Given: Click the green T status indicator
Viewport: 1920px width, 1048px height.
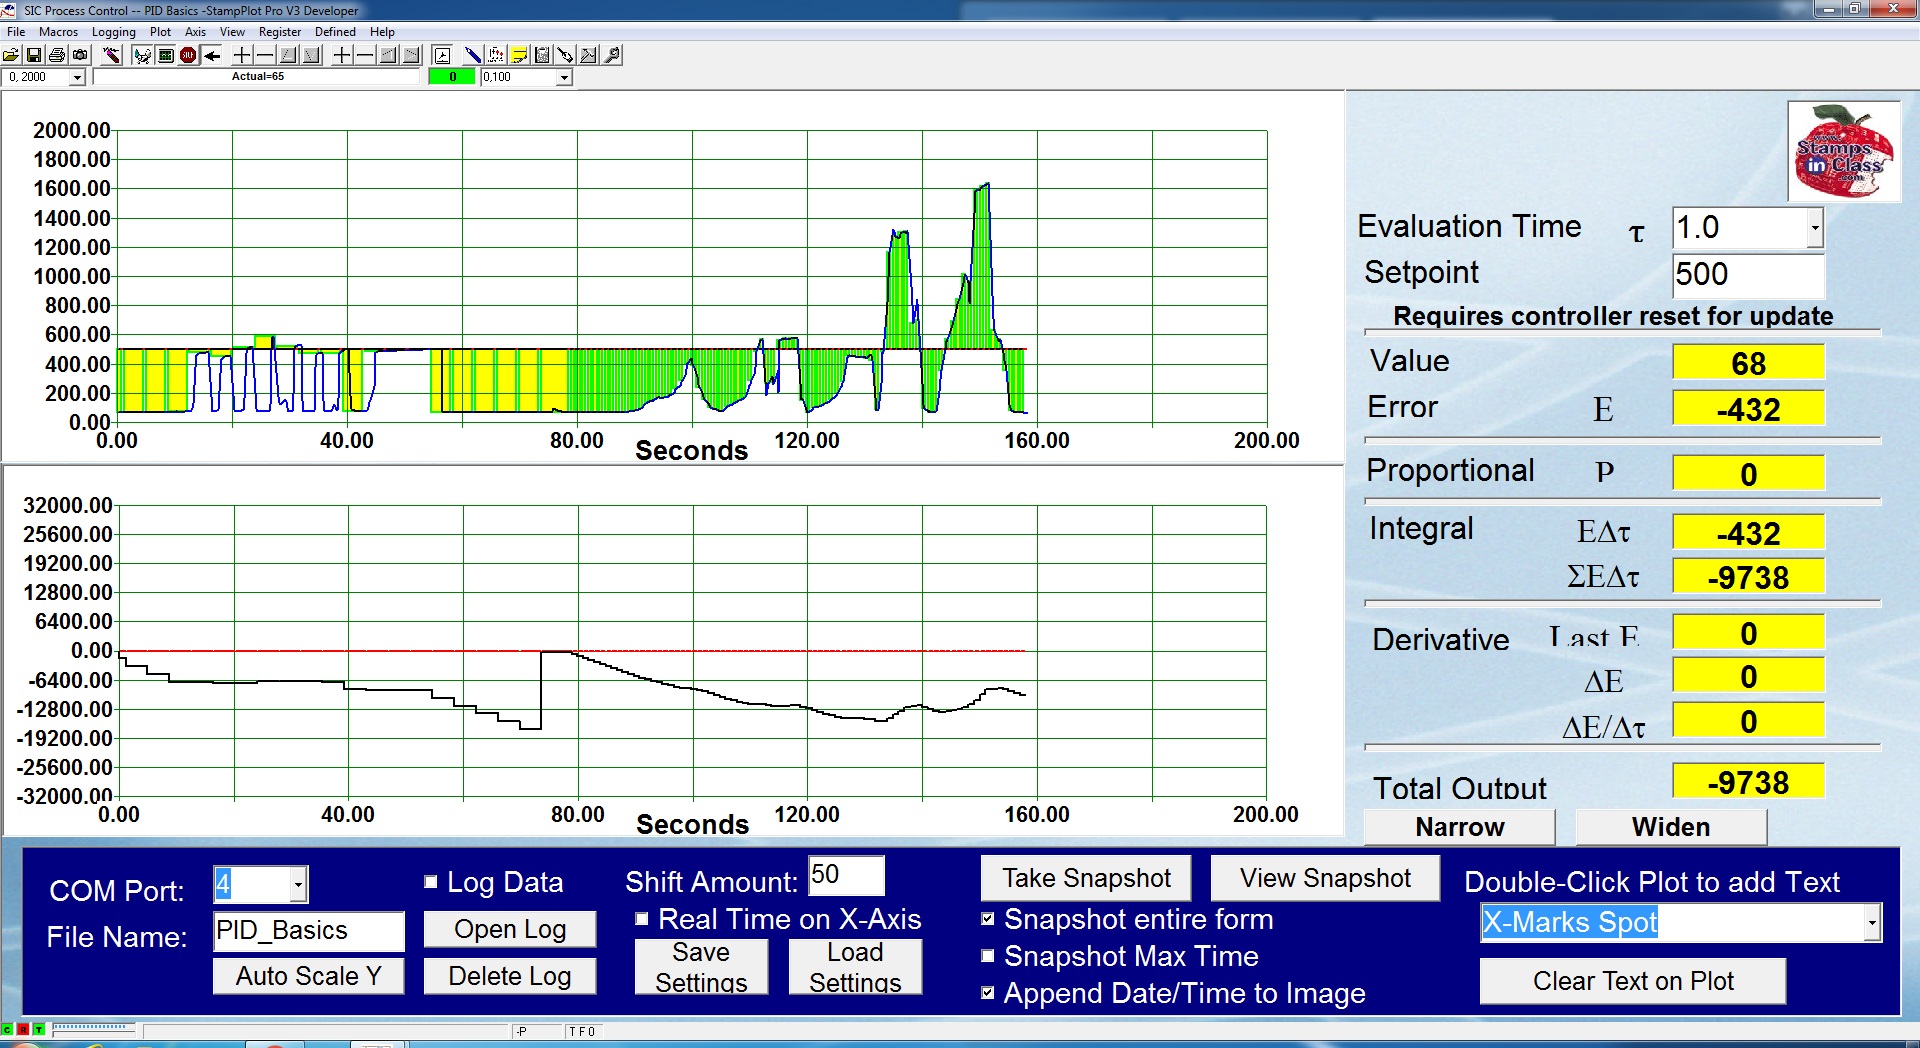Looking at the screenshot, I should pyautogui.click(x=39, y=1029).
